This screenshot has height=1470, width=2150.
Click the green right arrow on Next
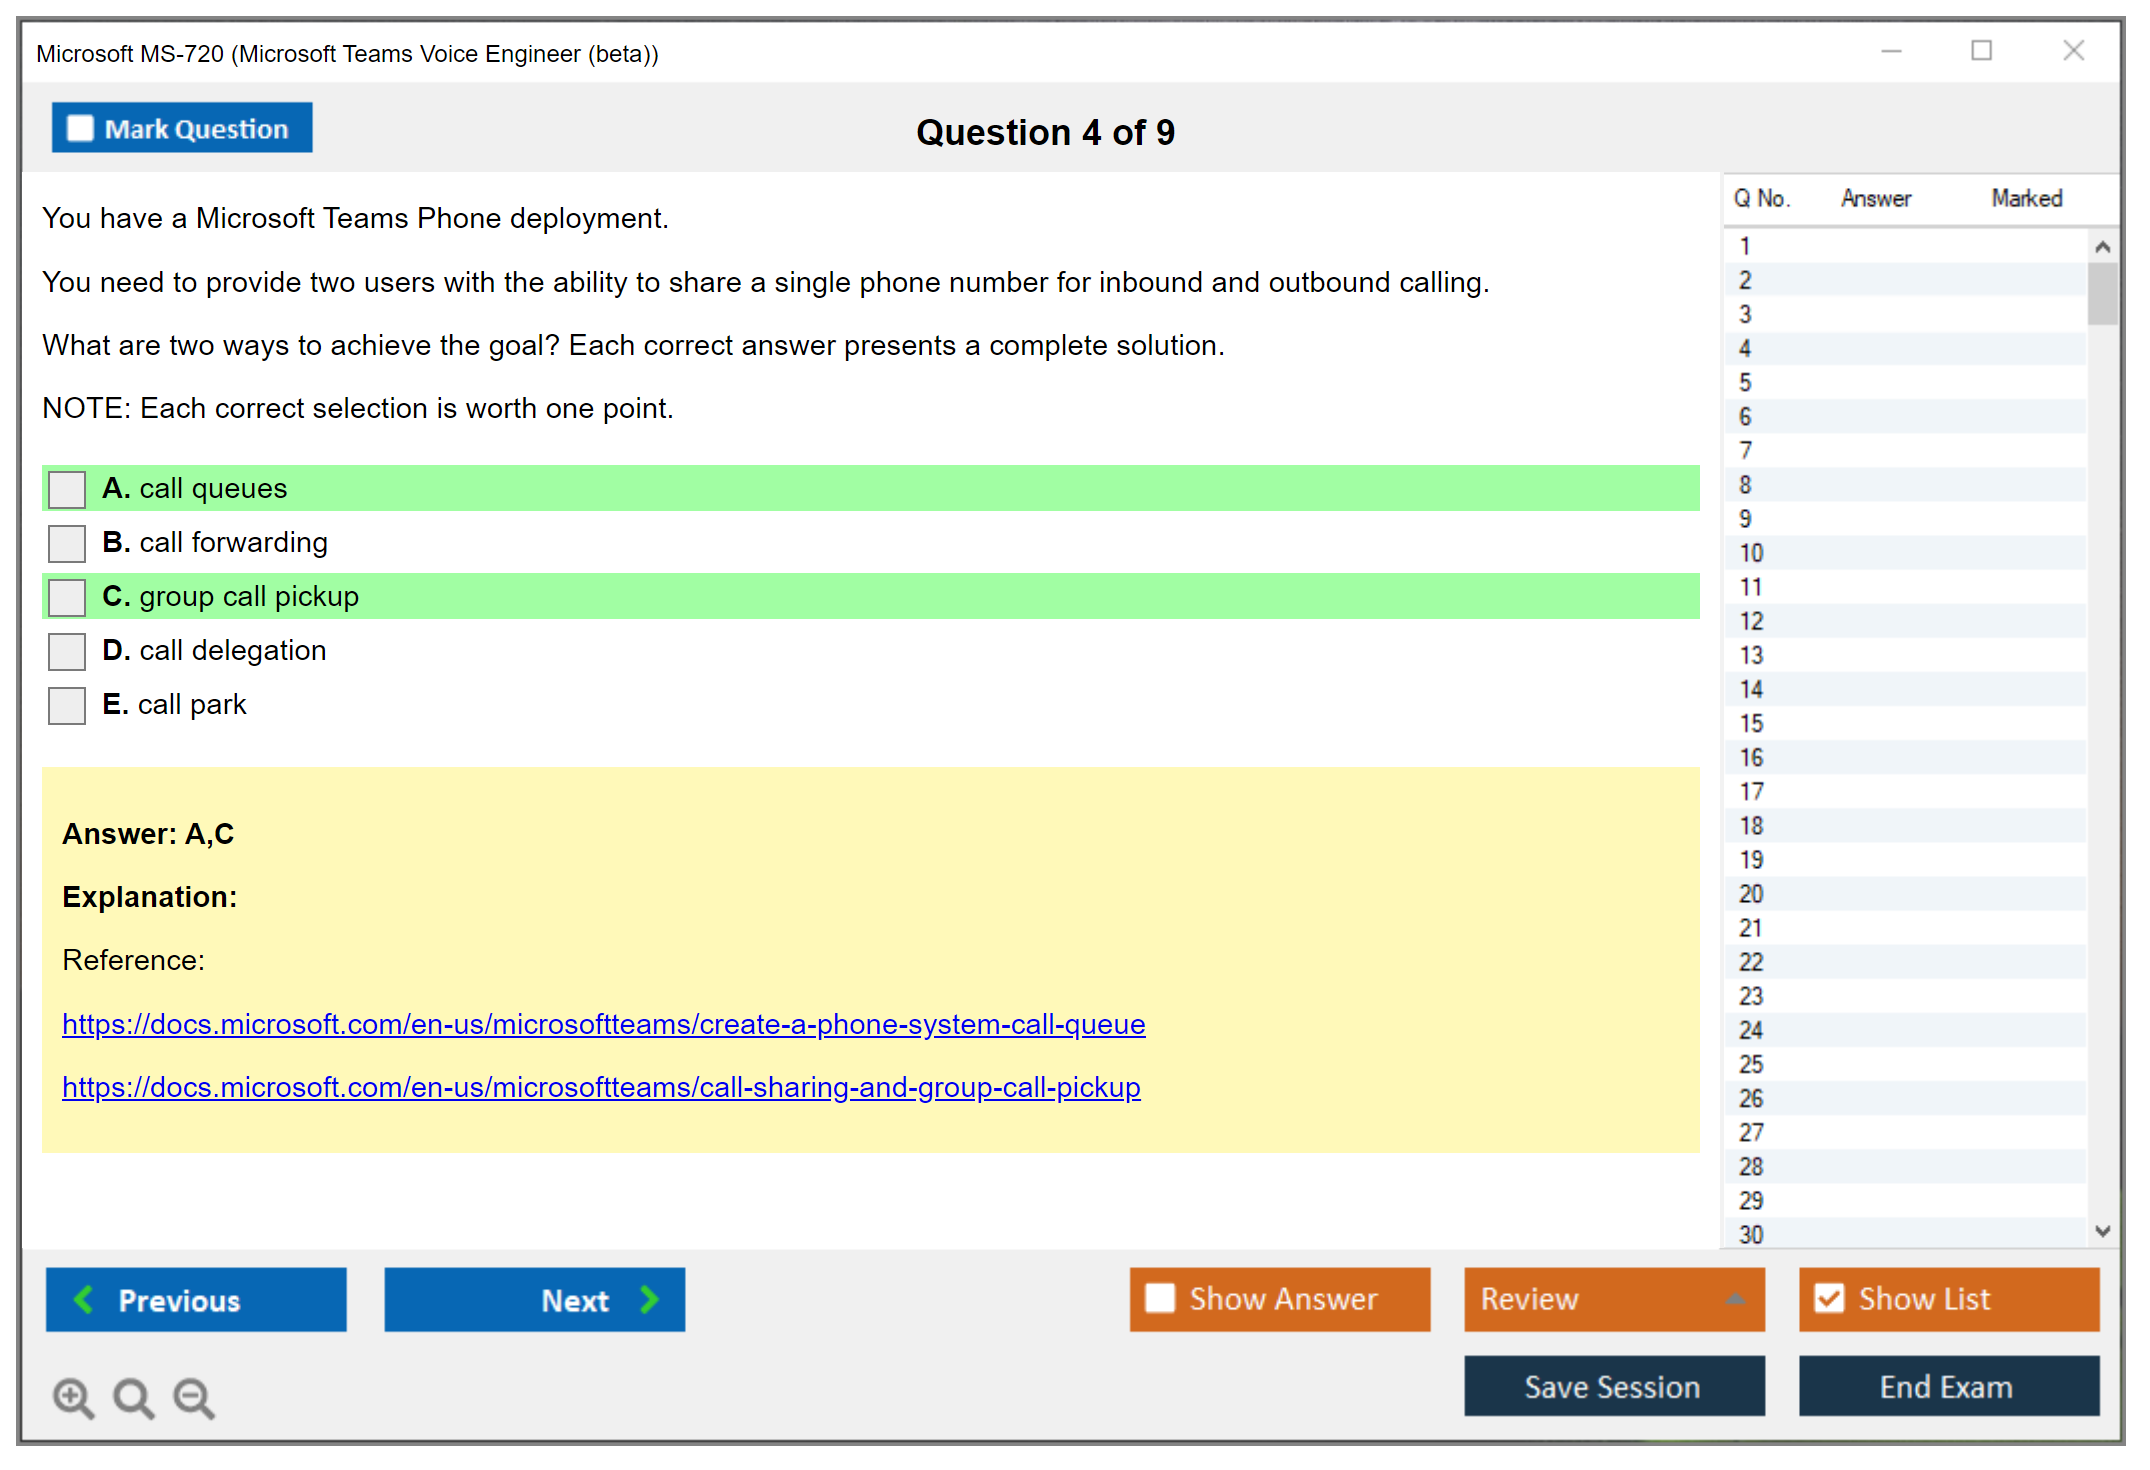pyautogui.click(x=649, y=1299)
